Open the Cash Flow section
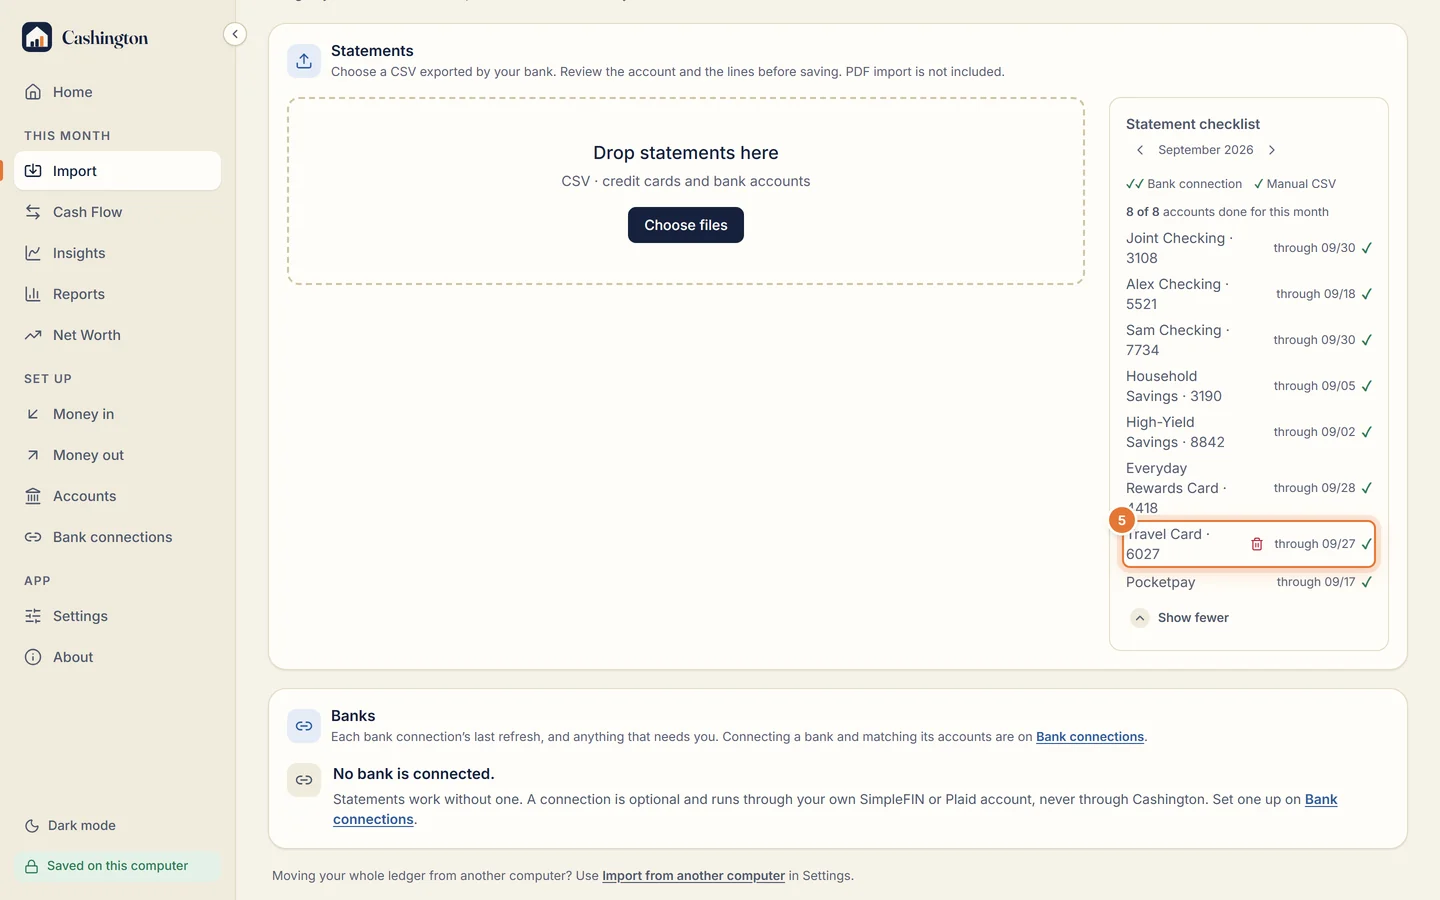 pyautogui.click(x=117, y=212)
